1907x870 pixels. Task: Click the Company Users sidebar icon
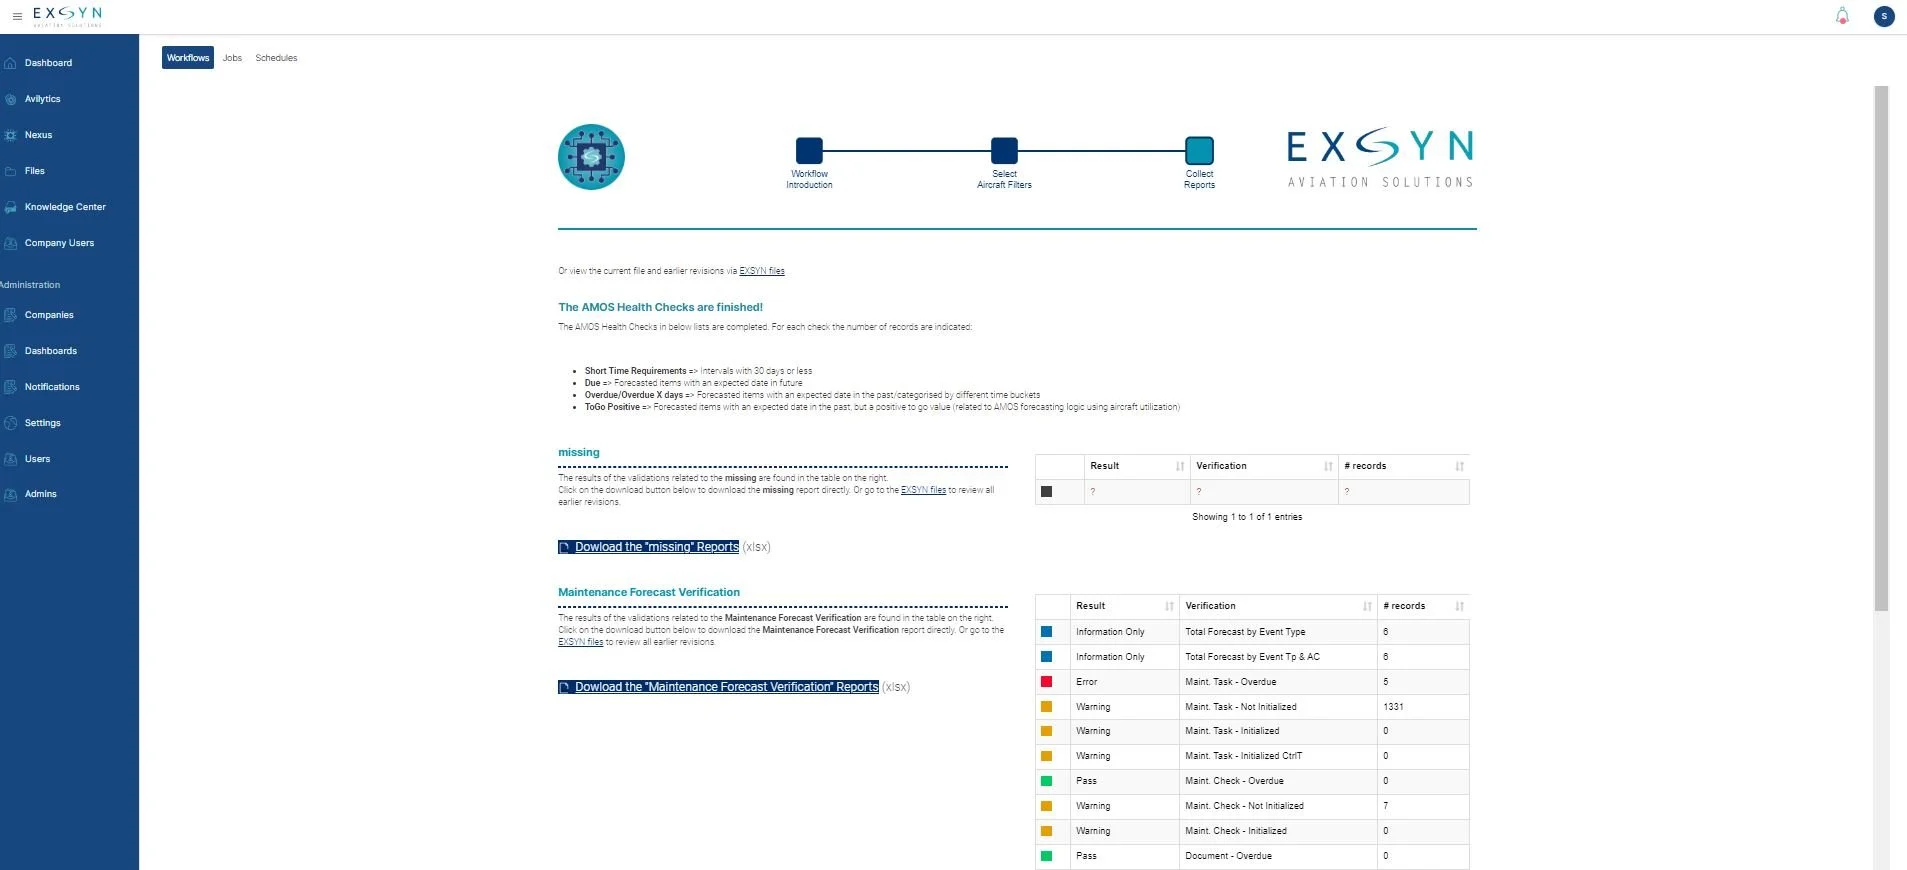click(10, 243)
